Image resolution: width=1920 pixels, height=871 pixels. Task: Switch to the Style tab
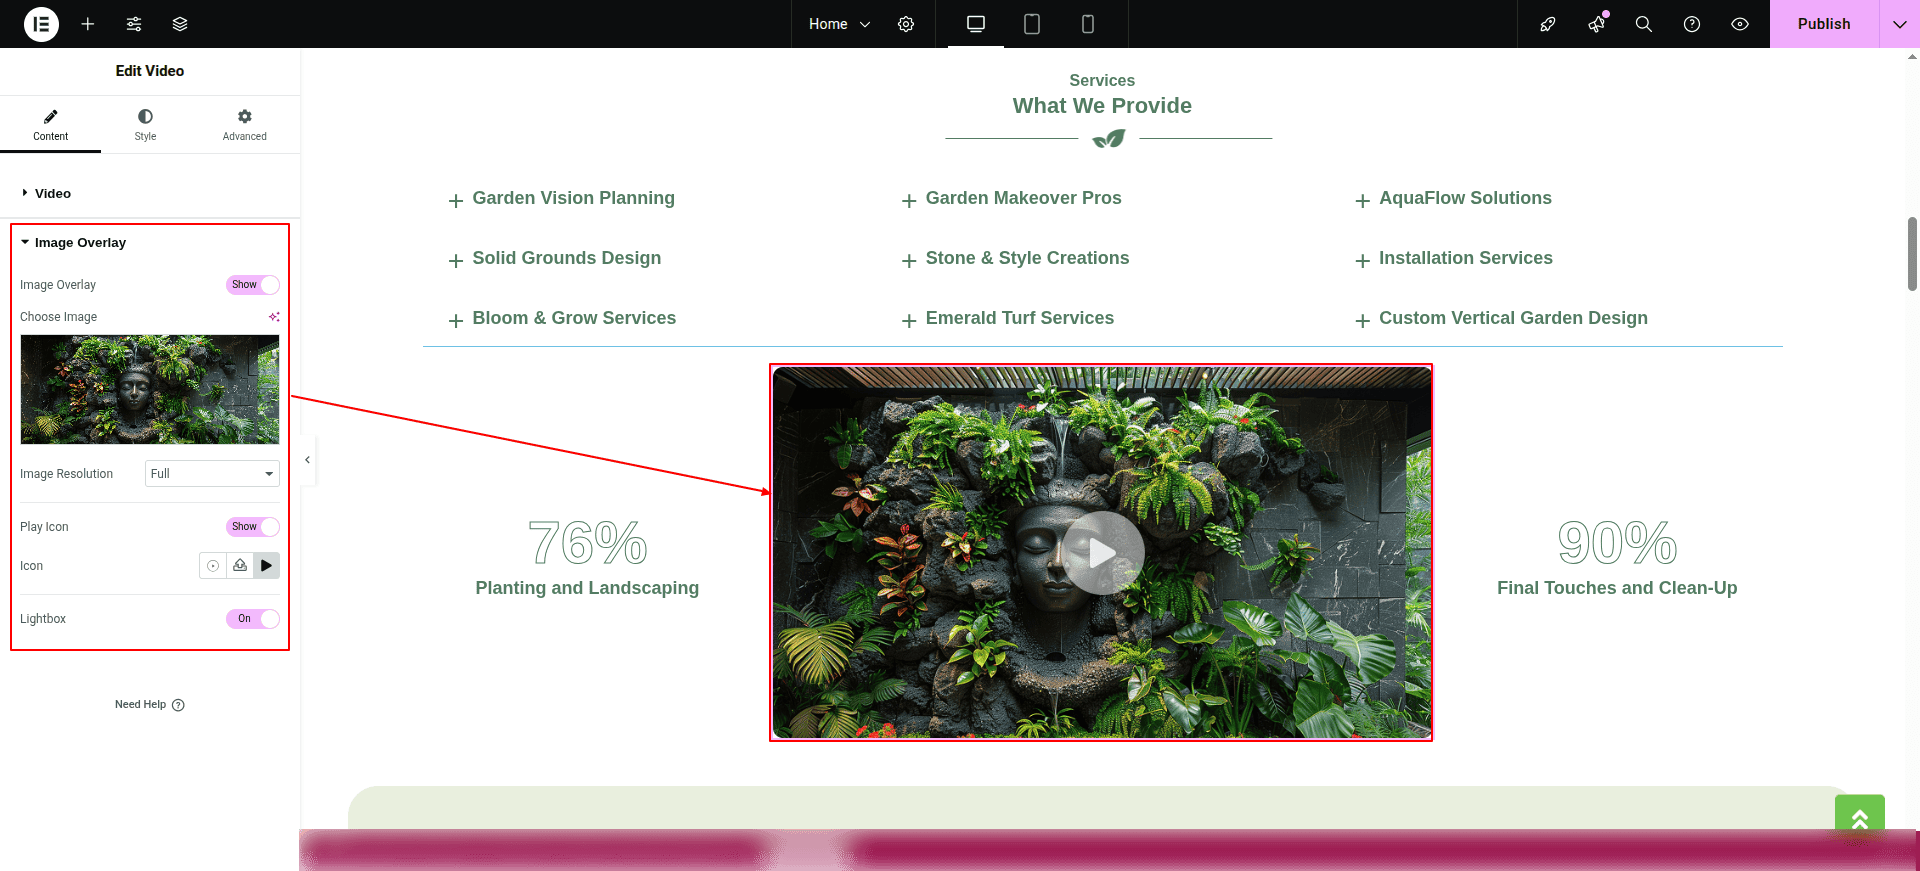click(x=145, y=125)
